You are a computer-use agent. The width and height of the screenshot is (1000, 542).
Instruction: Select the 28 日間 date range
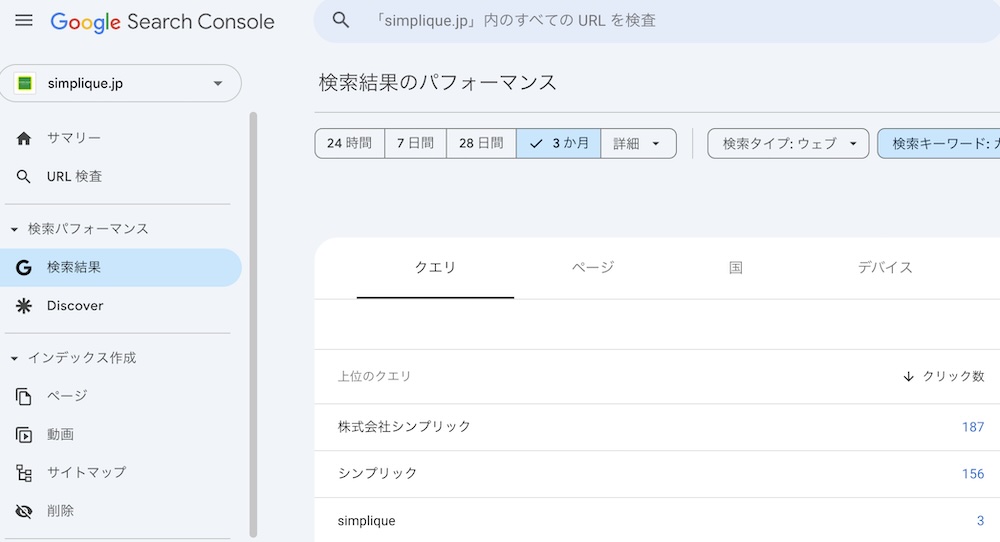click(482, 143)
